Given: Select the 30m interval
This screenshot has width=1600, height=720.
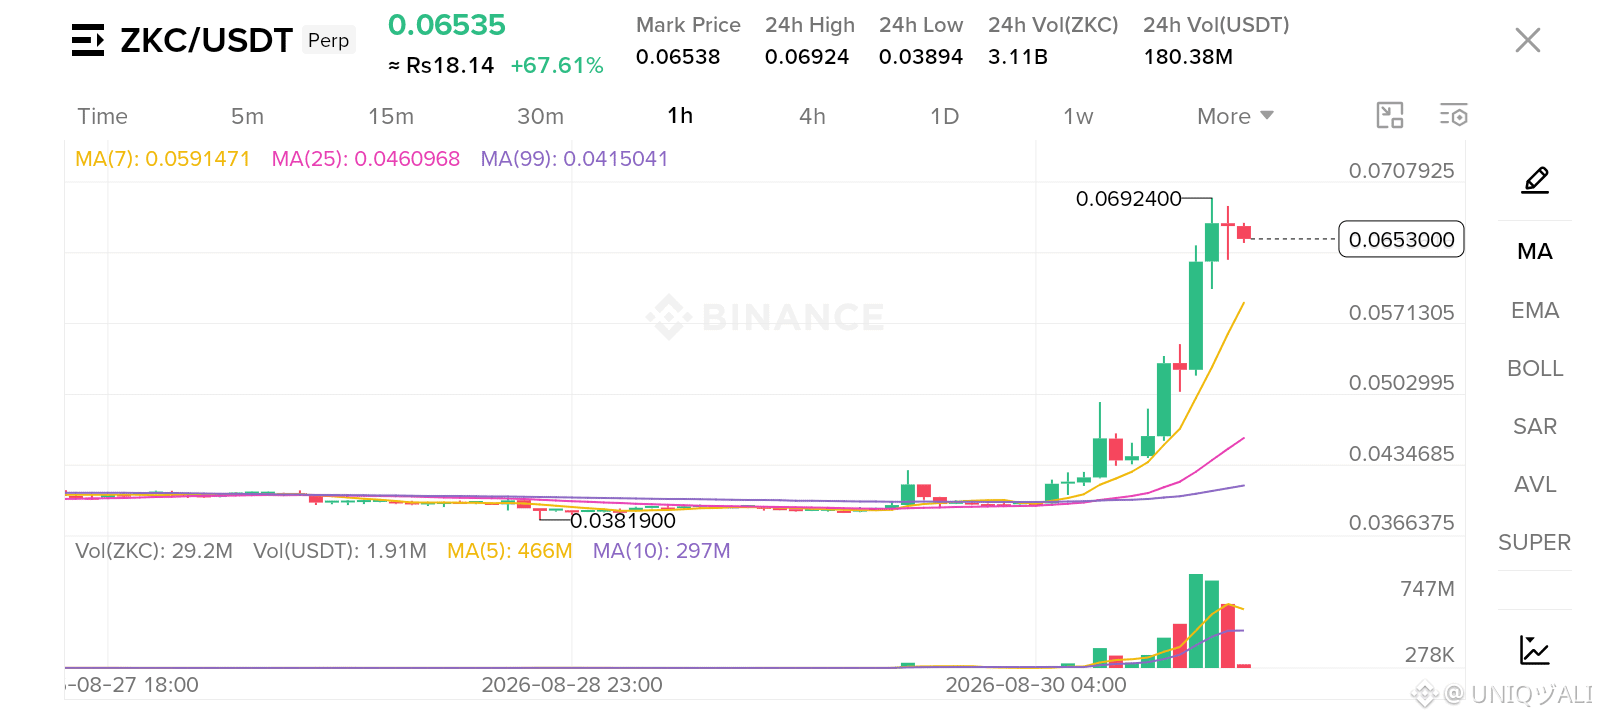Looking at the screenshot, I should coord(540,116).
